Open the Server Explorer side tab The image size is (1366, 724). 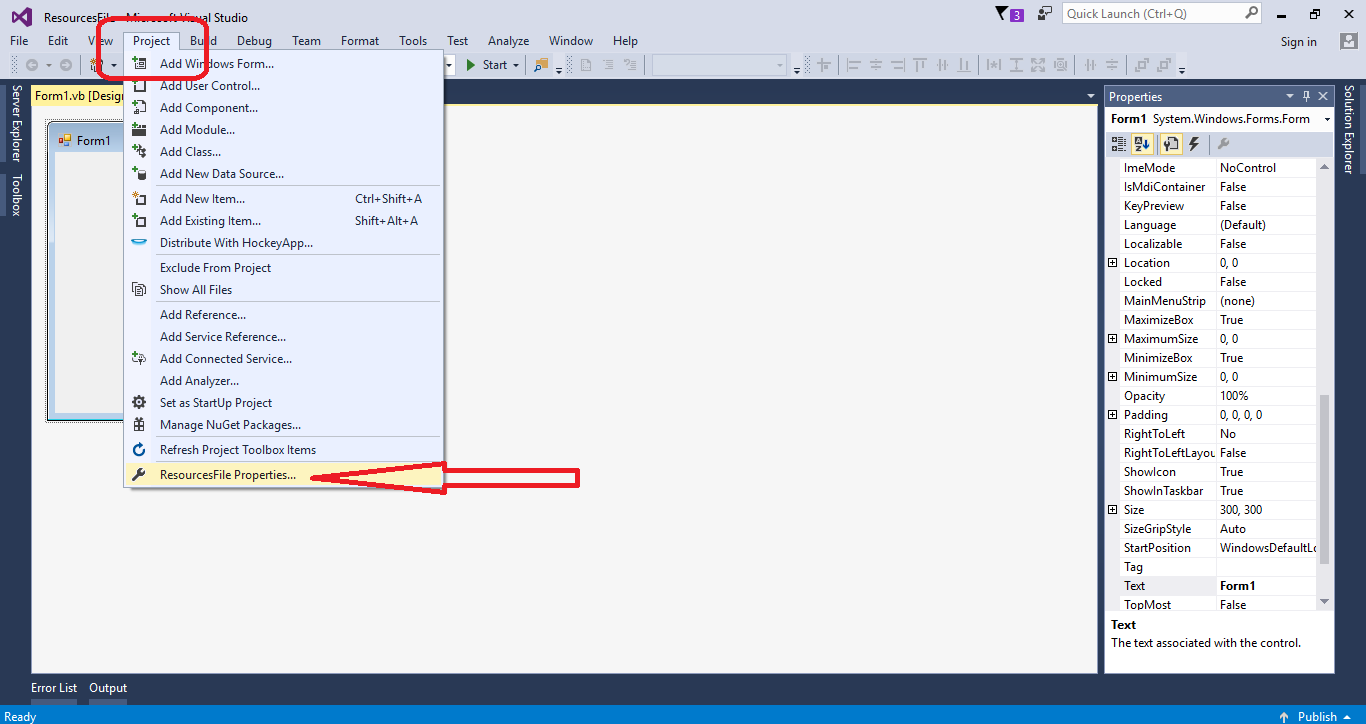(16, 123)
